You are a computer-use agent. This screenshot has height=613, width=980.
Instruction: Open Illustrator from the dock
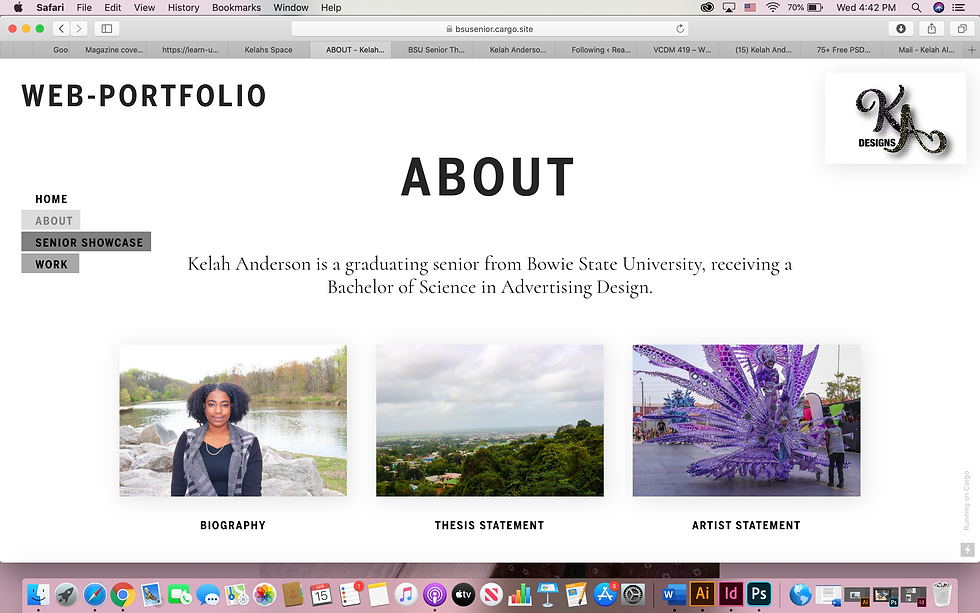click(x=702, y=594)
